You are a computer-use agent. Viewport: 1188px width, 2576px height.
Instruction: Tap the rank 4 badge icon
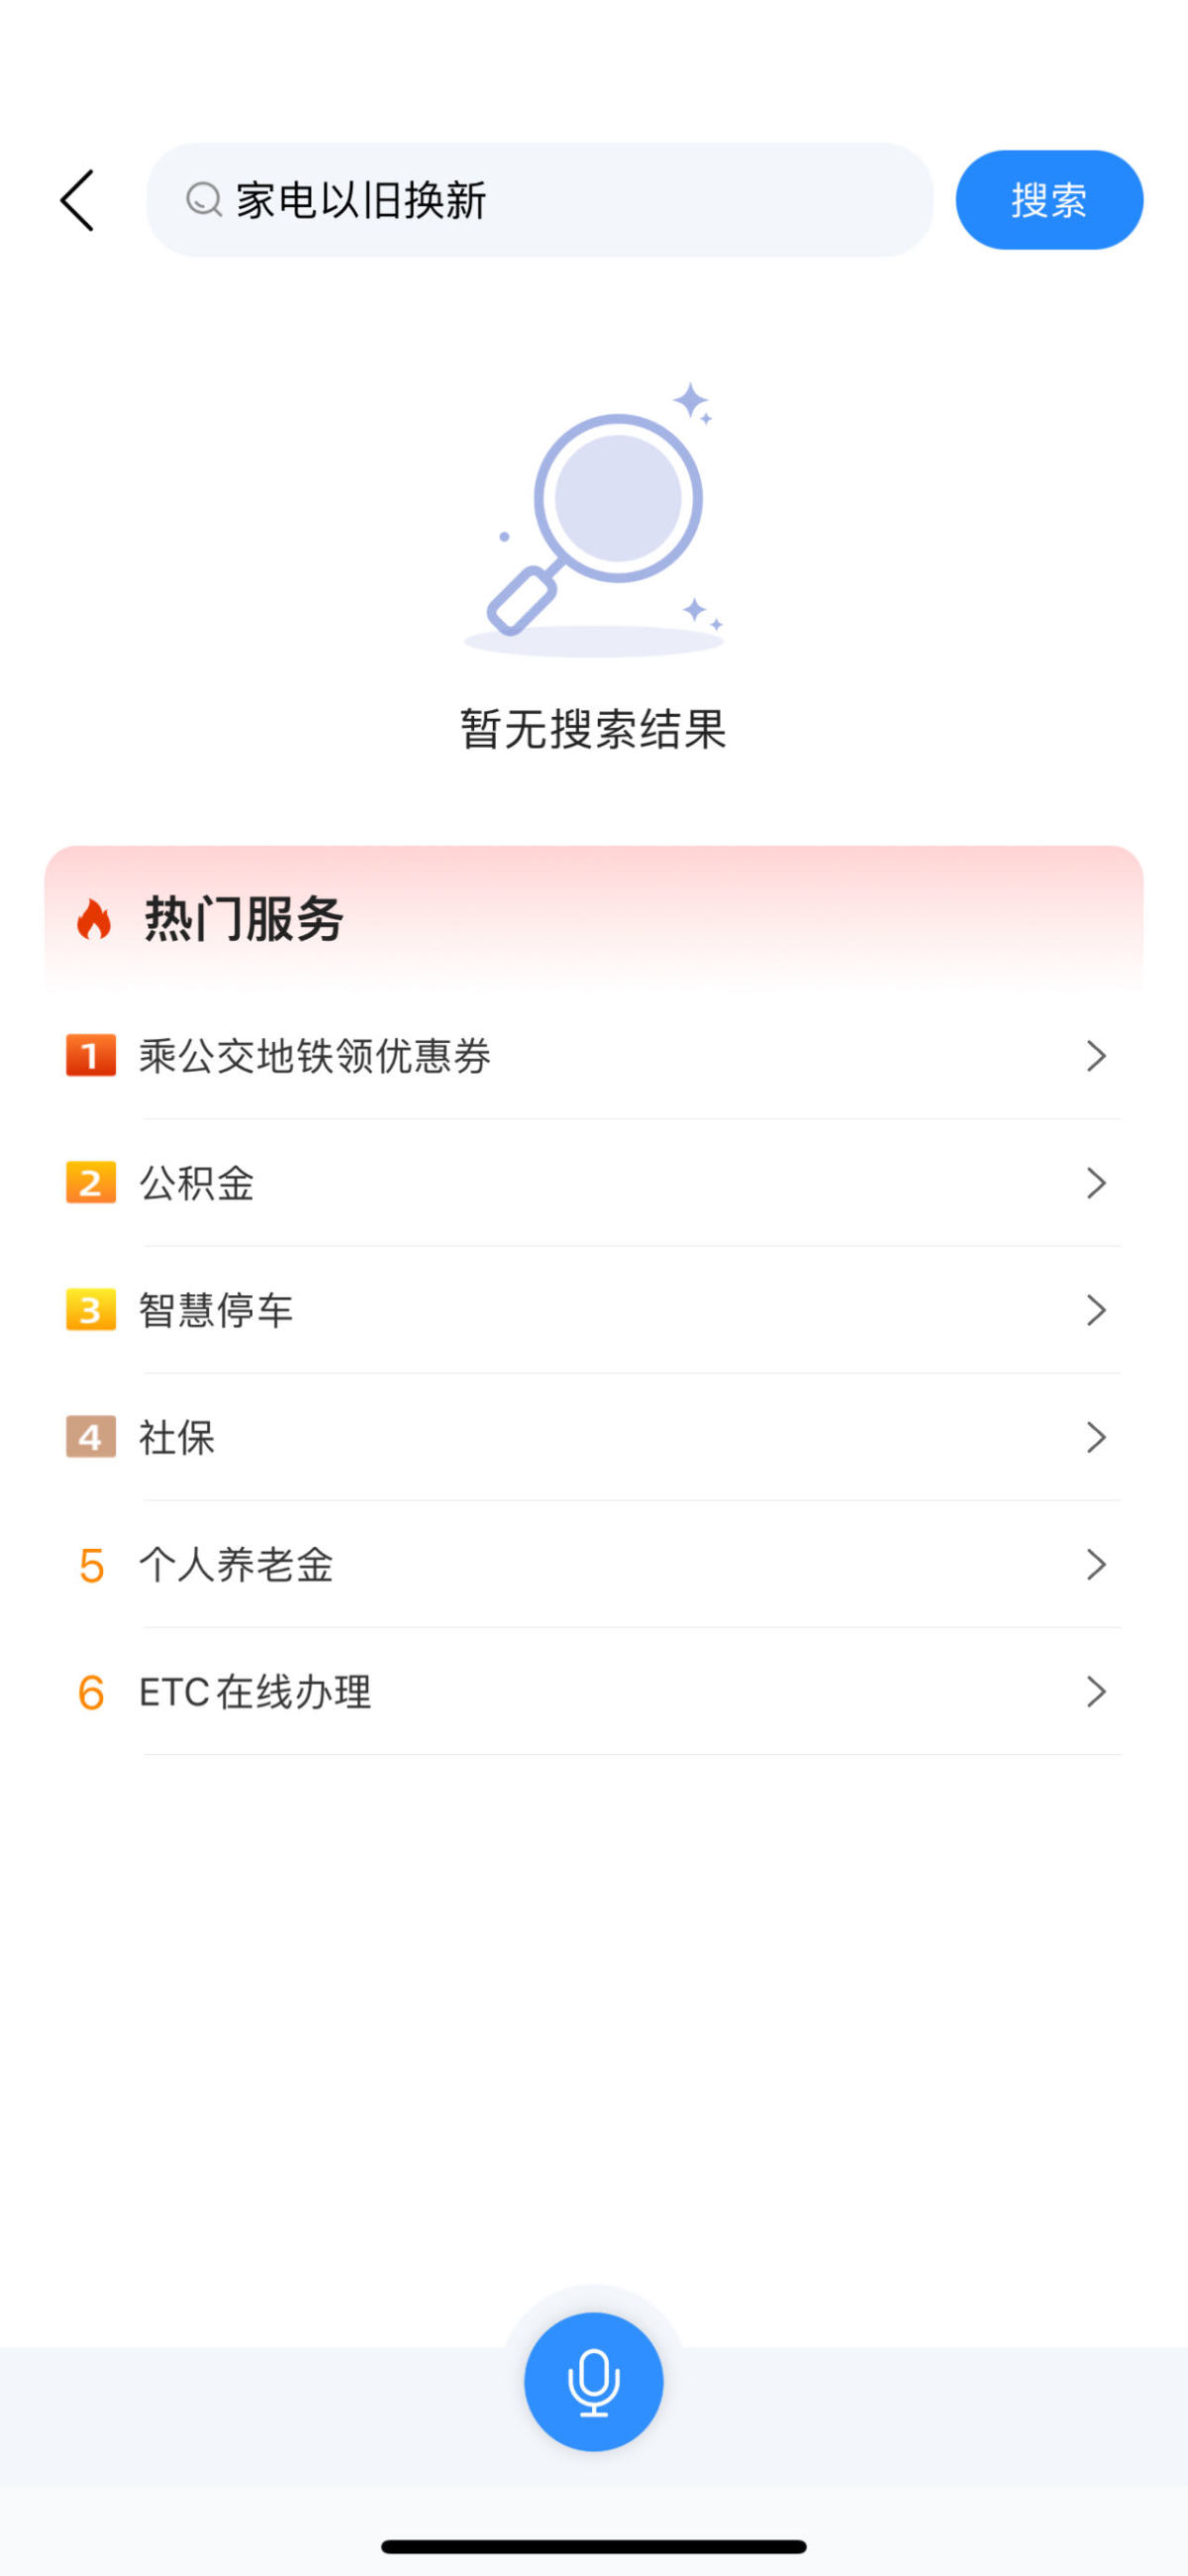91,1437
